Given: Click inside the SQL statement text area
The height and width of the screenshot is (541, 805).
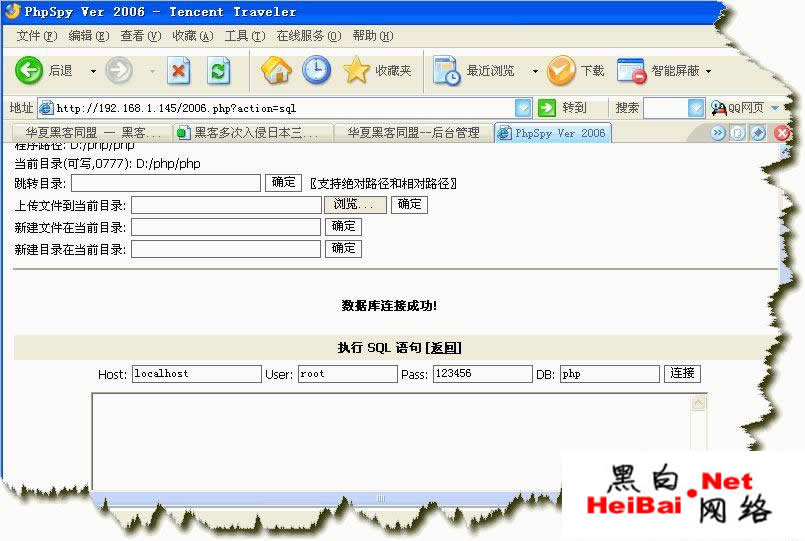Looking at the screenshot, I should [x=391, y=441].
